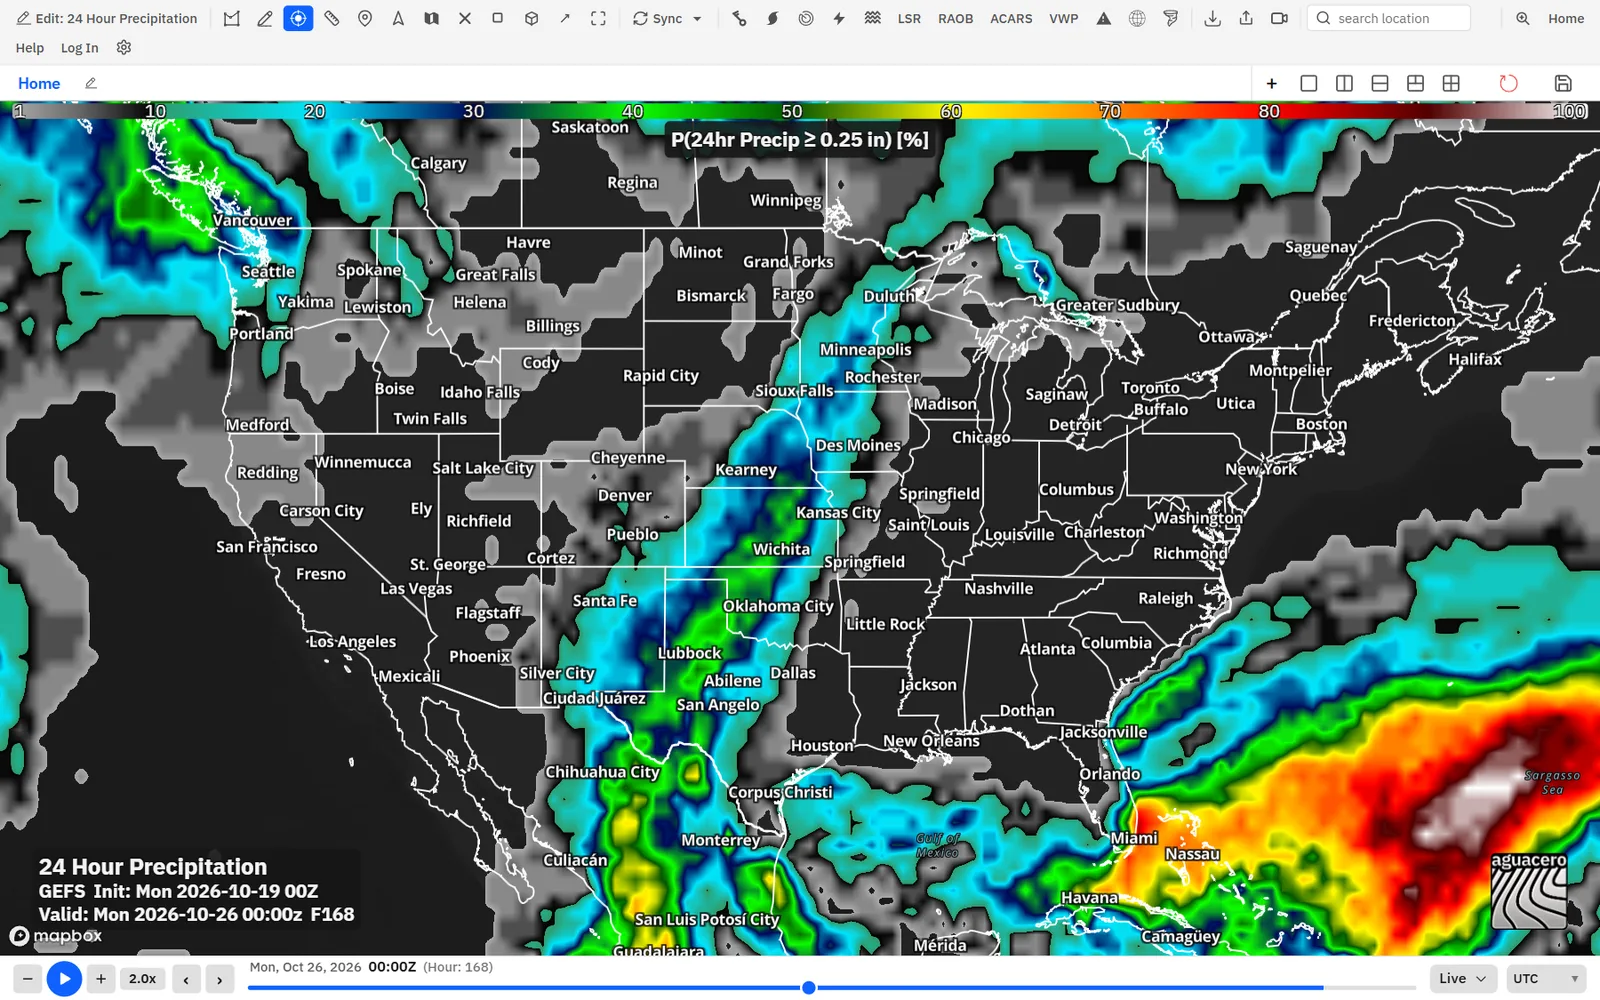Click the share upload icon
The height and width of the screenshot is (1000, 1600).
click(1246, 18)
